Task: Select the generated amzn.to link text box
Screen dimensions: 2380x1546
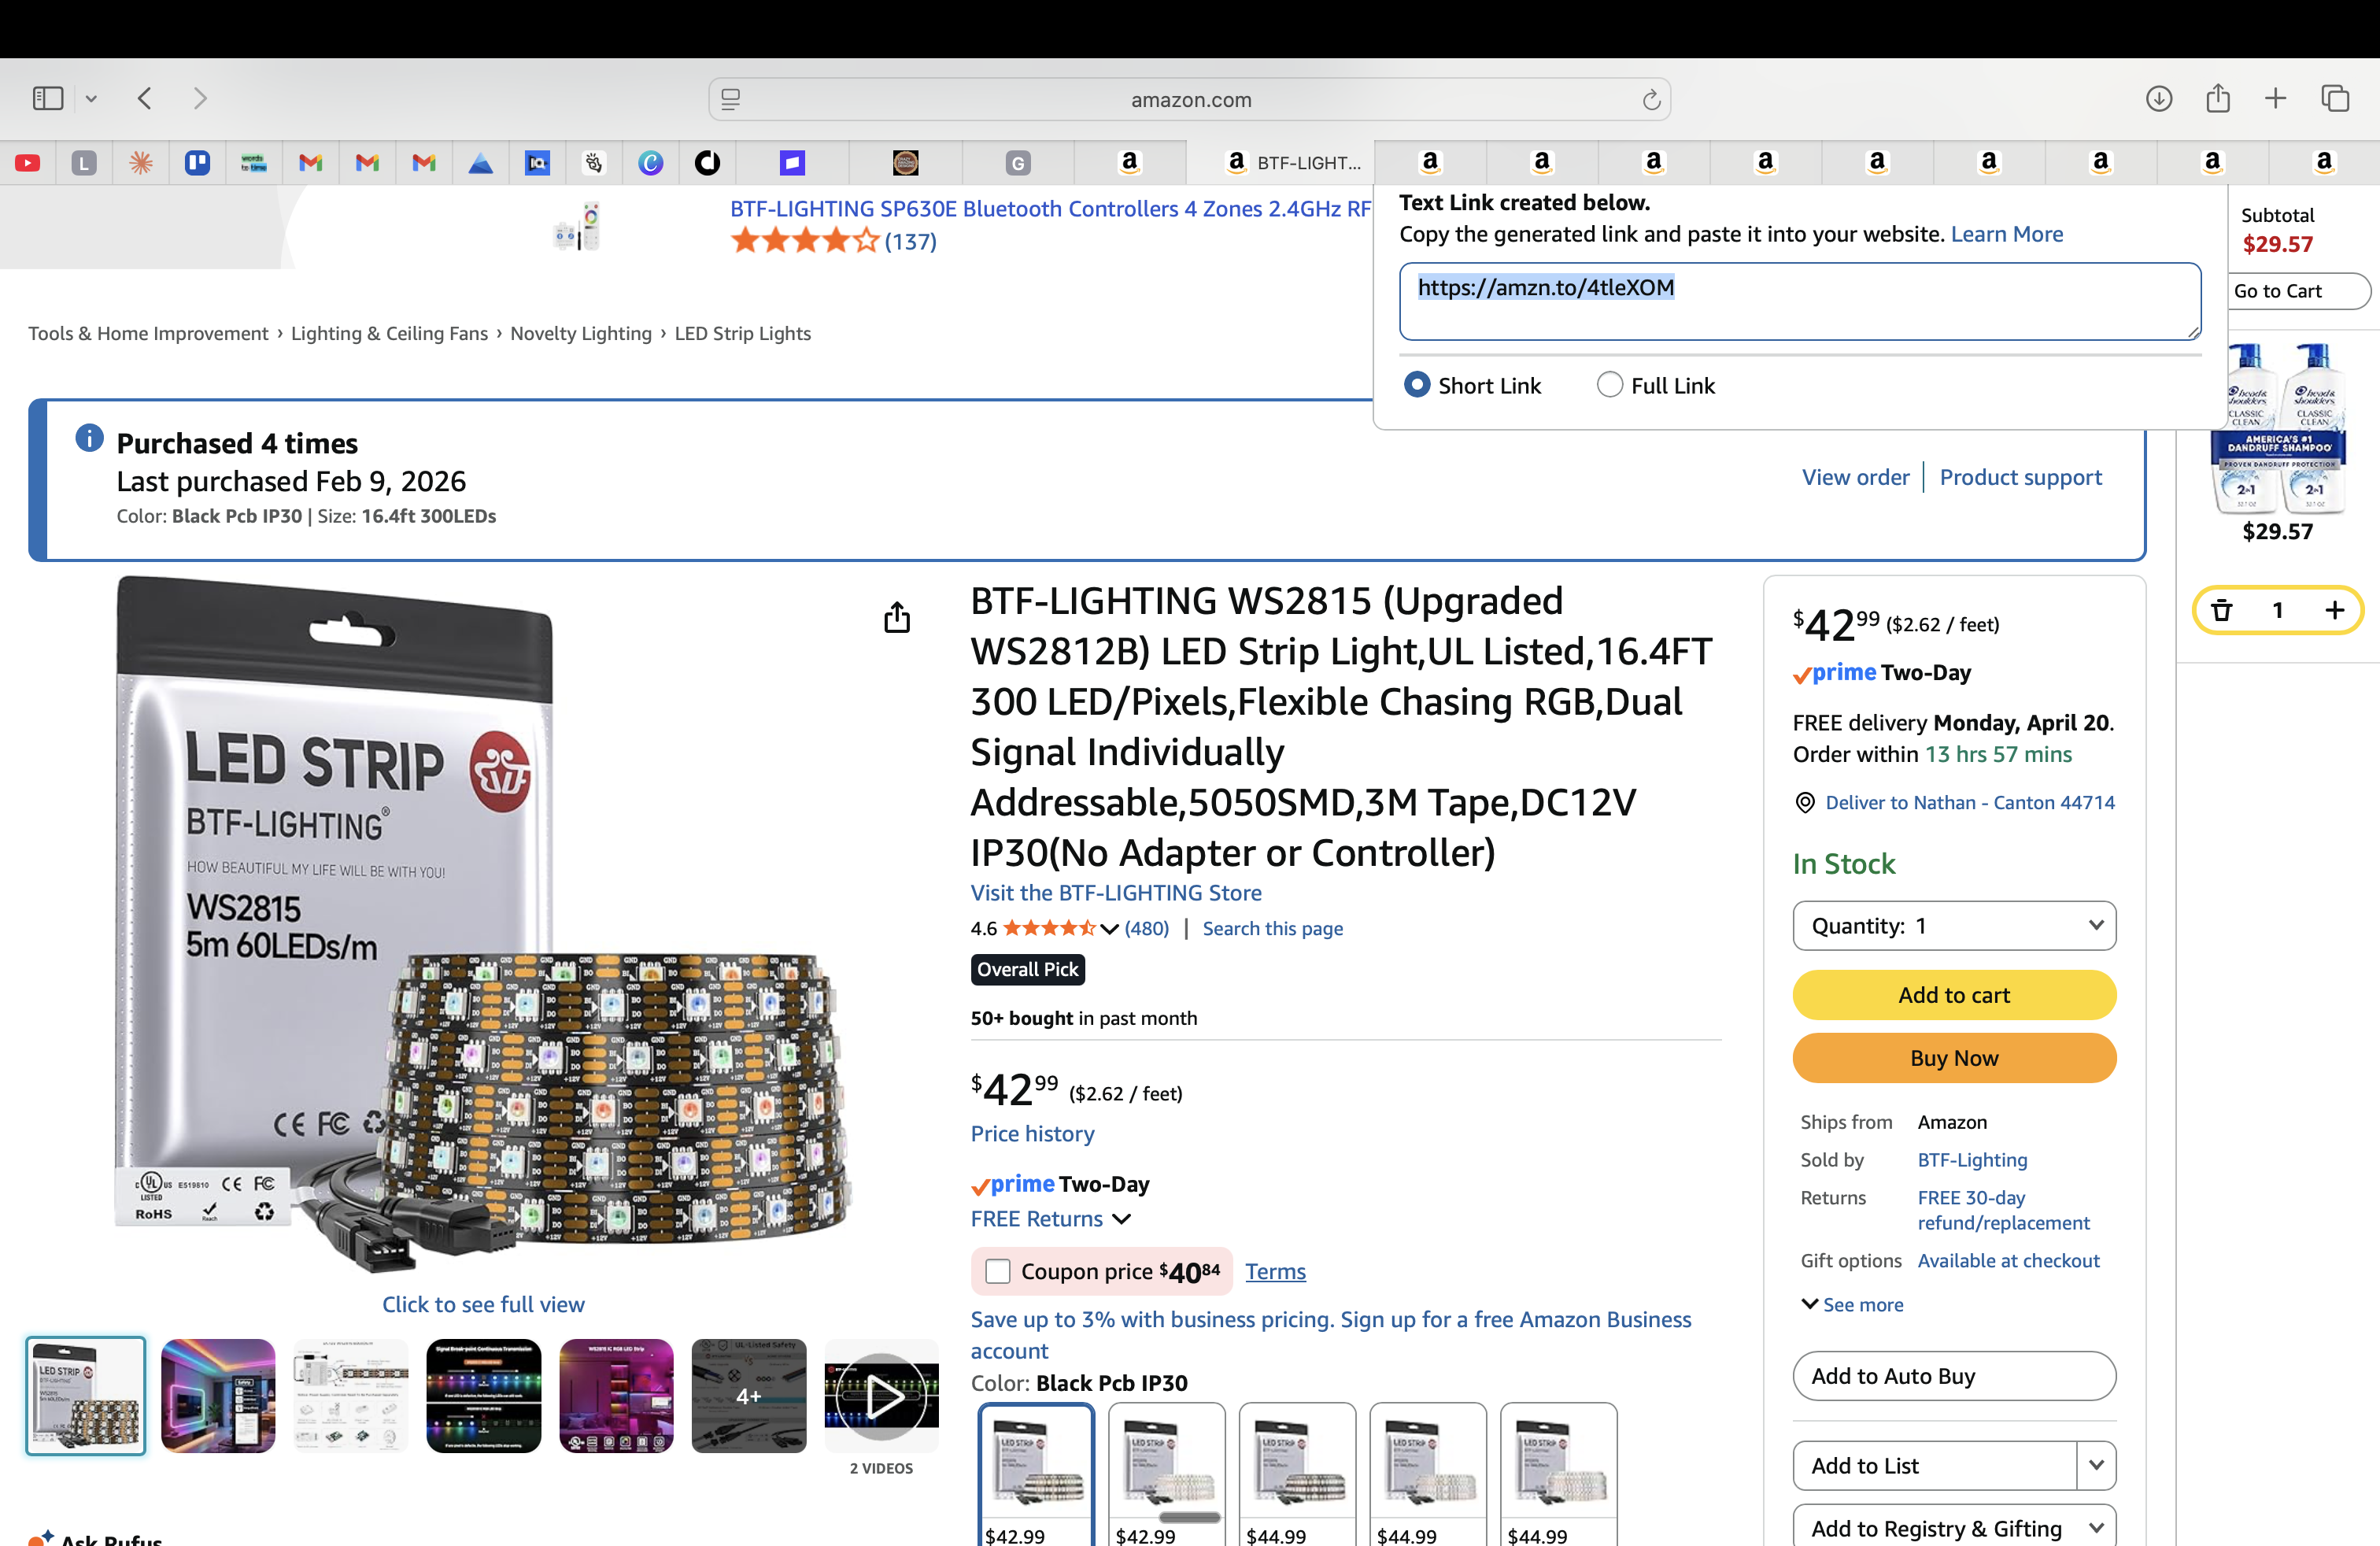Action: tap(1800, 301)
